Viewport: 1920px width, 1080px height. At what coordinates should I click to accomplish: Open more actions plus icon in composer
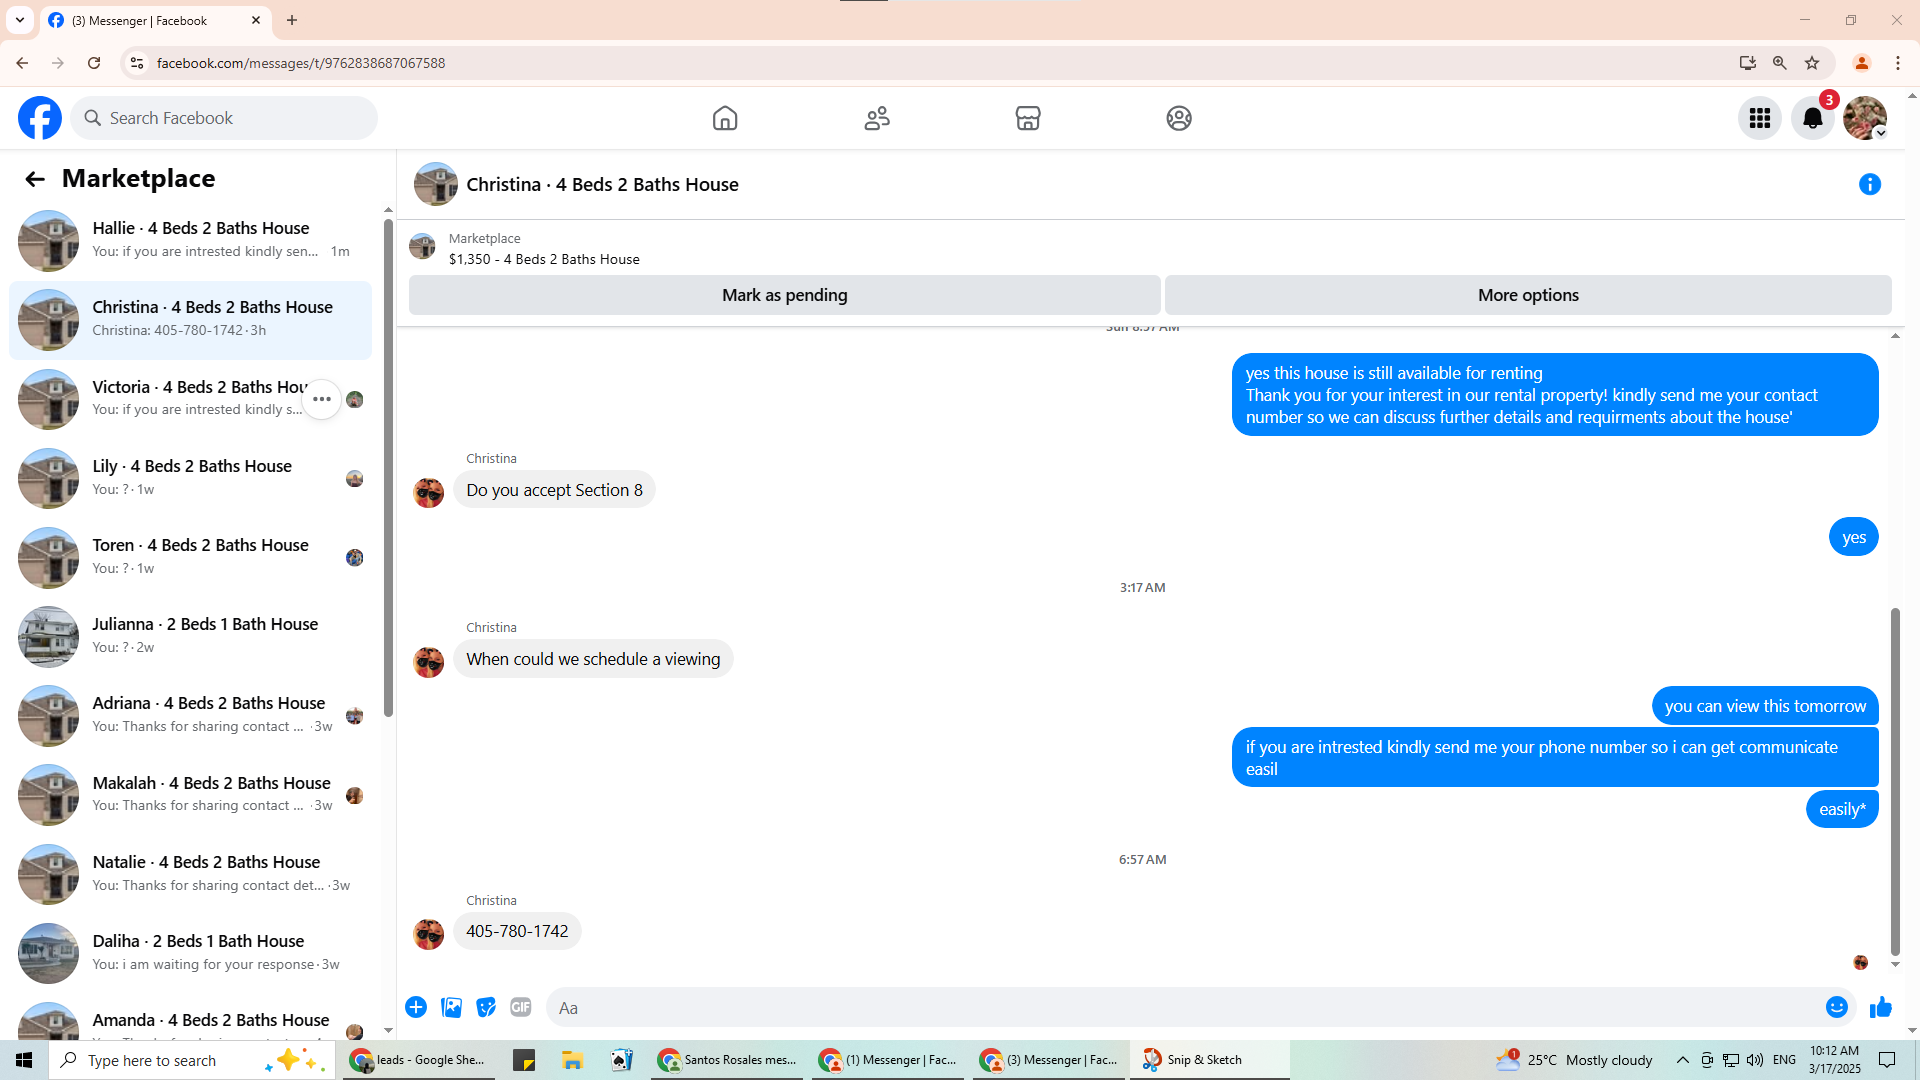(416, 1007)
